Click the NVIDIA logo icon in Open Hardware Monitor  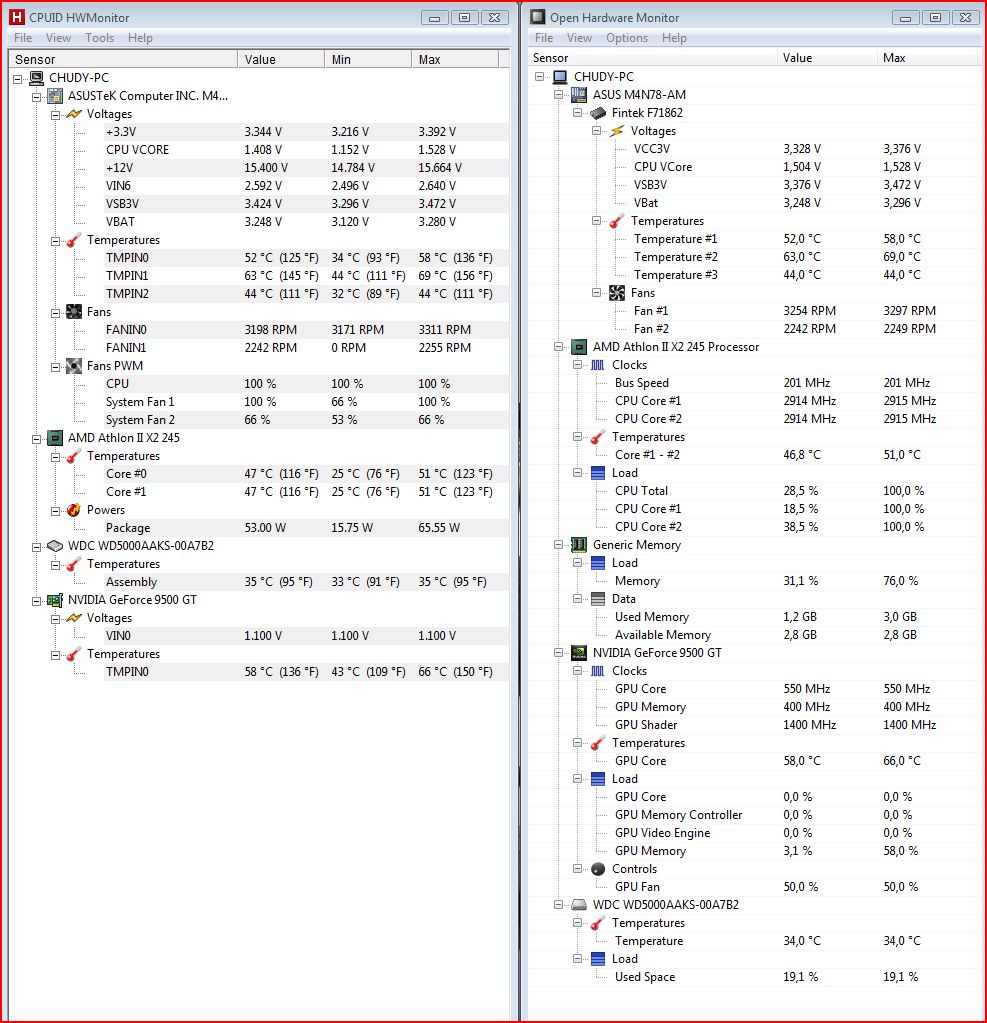[579, 653]
